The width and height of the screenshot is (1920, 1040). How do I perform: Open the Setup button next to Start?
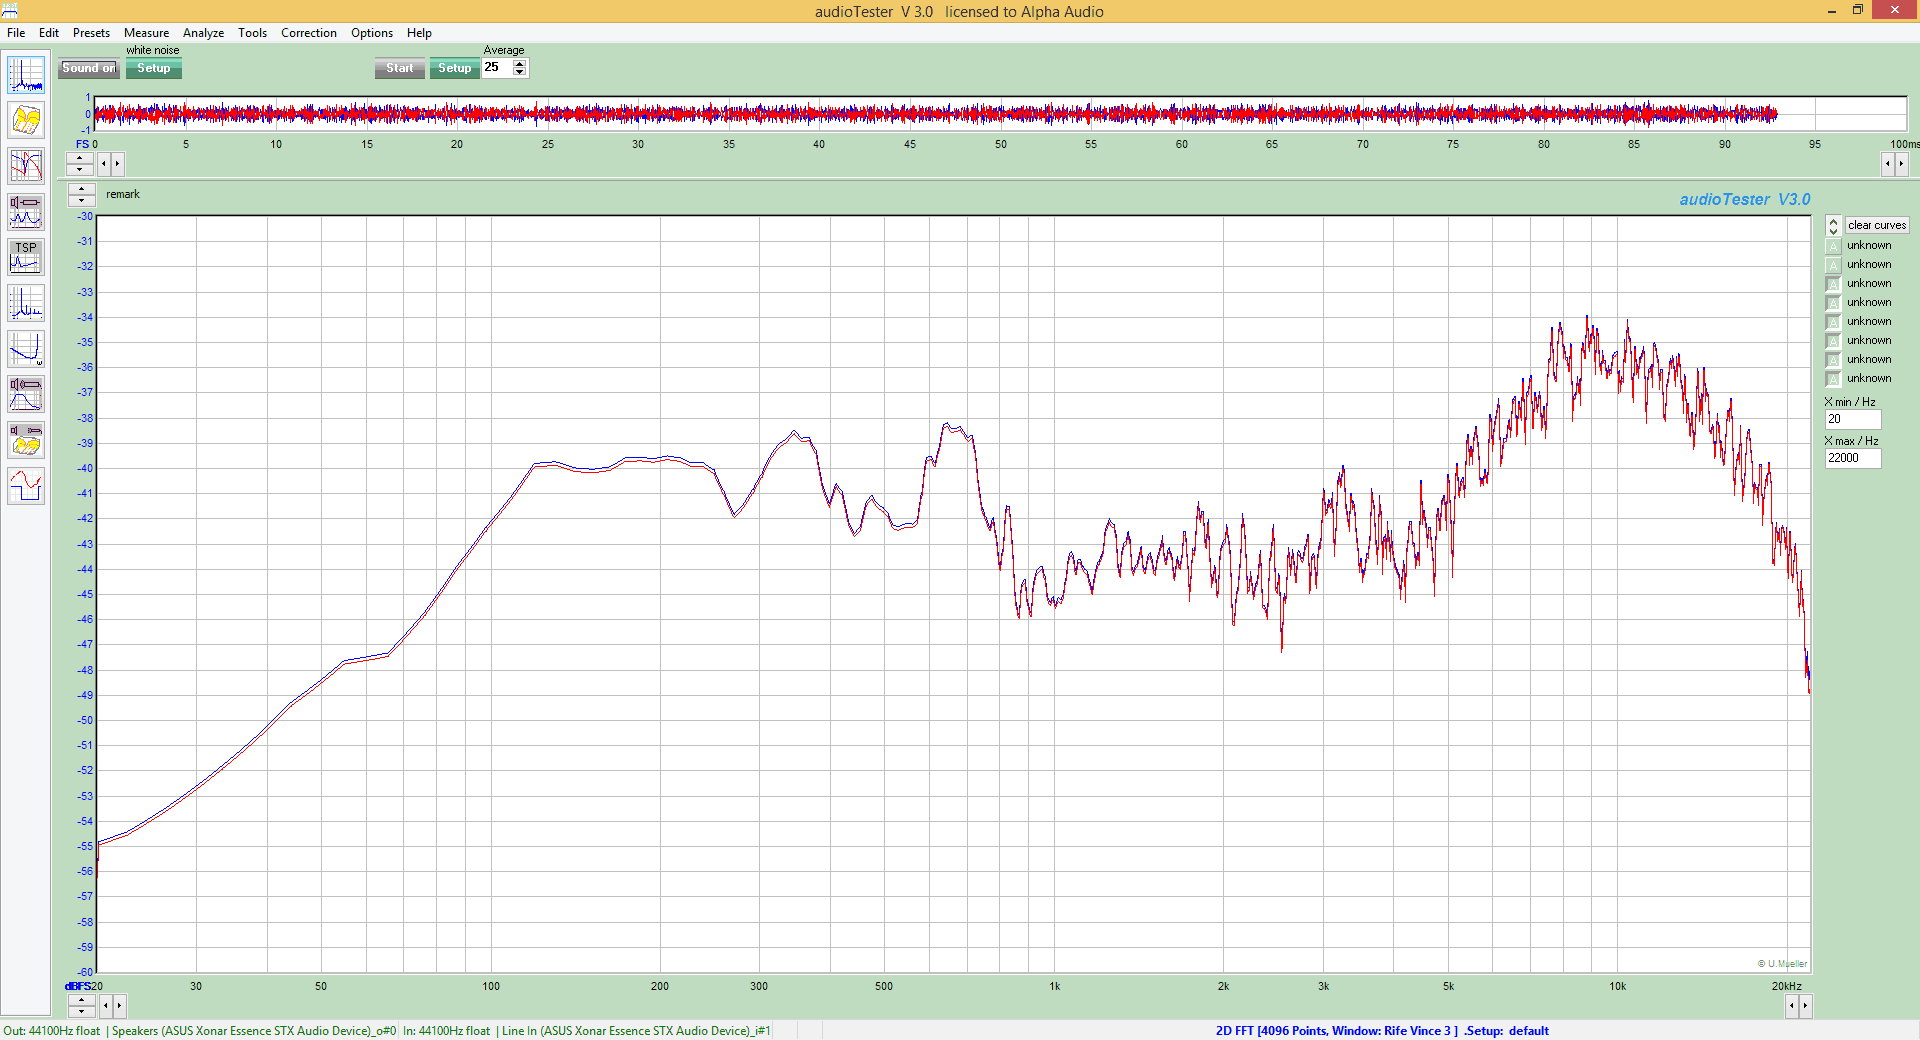coord(454,68)
